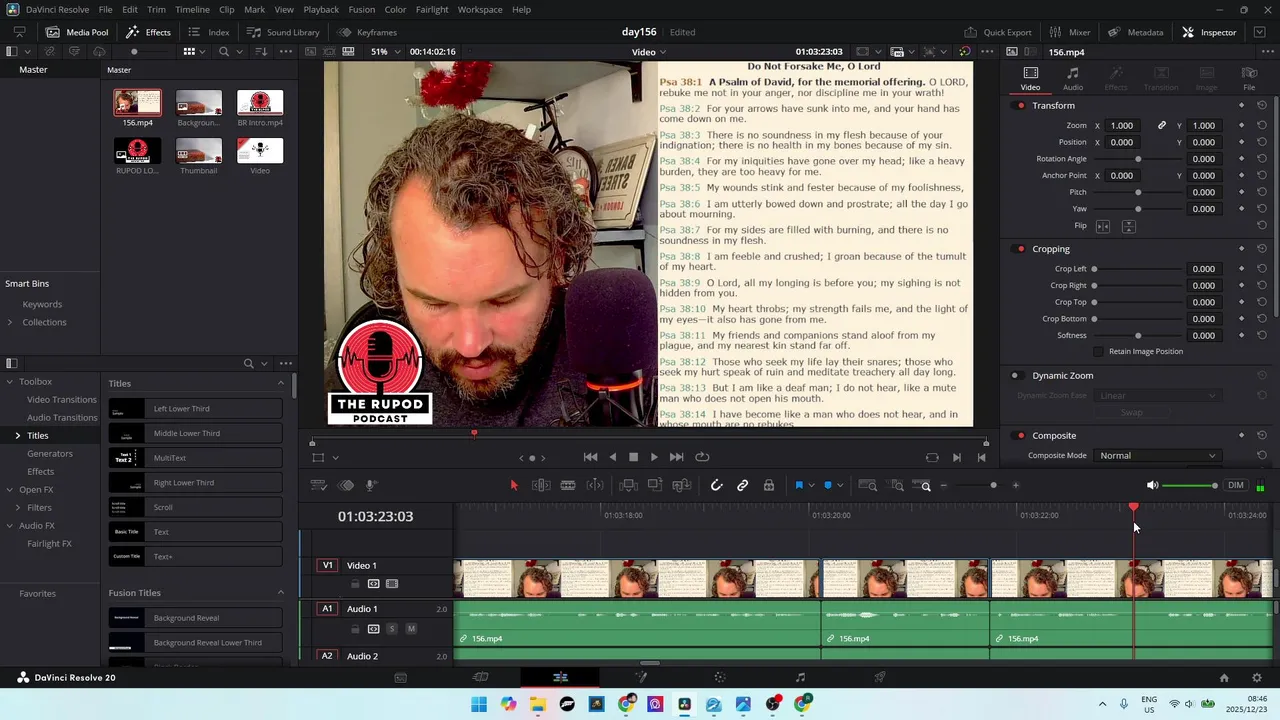Switch Inspector to the Audio tab
The width and height of the screenshot is (1280, 720).
pos(1072,78)
